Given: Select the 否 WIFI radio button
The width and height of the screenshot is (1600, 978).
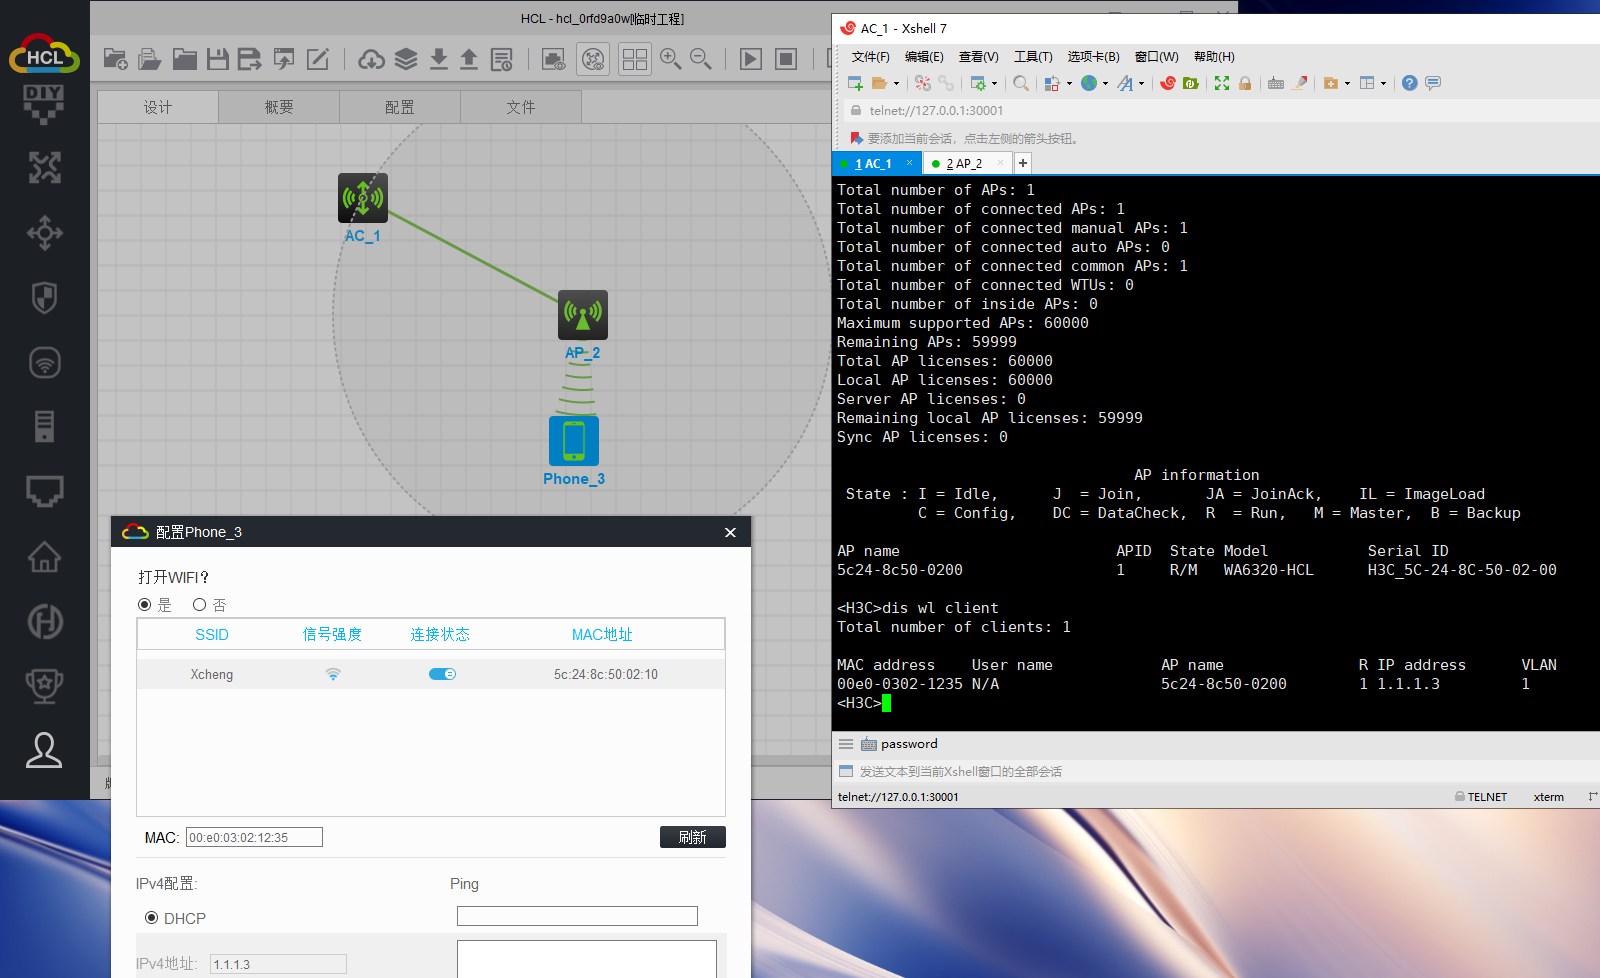Looking at the screenshot, I should click(x=200, y=605).
